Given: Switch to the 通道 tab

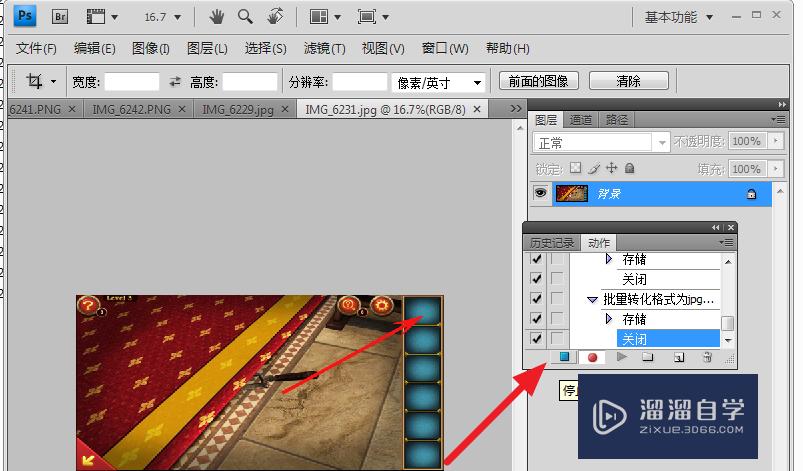Looking at the screenshot, I should 581,120.
